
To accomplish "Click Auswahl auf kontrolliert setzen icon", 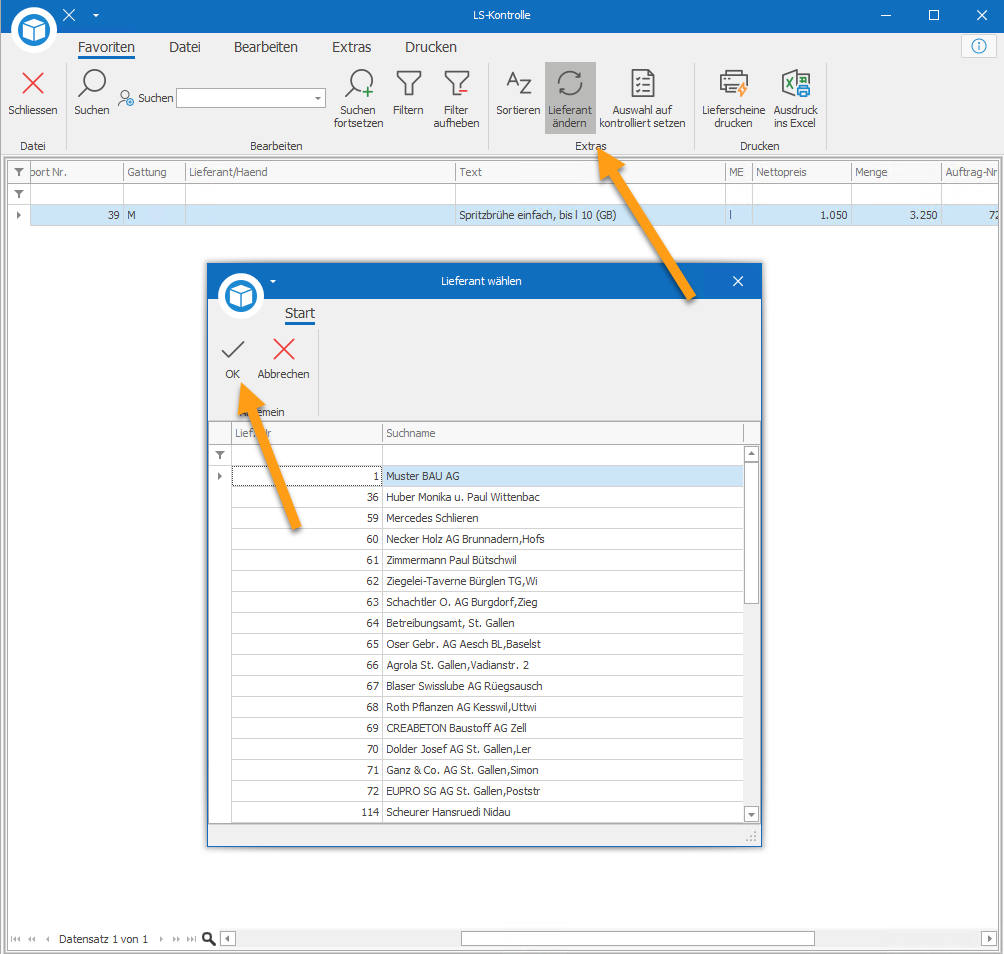I will click(642, 83).
